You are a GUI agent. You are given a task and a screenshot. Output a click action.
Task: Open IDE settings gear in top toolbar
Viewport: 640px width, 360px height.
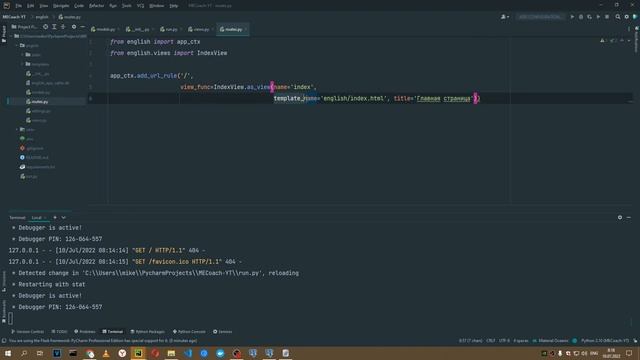(x=627, y=17)
